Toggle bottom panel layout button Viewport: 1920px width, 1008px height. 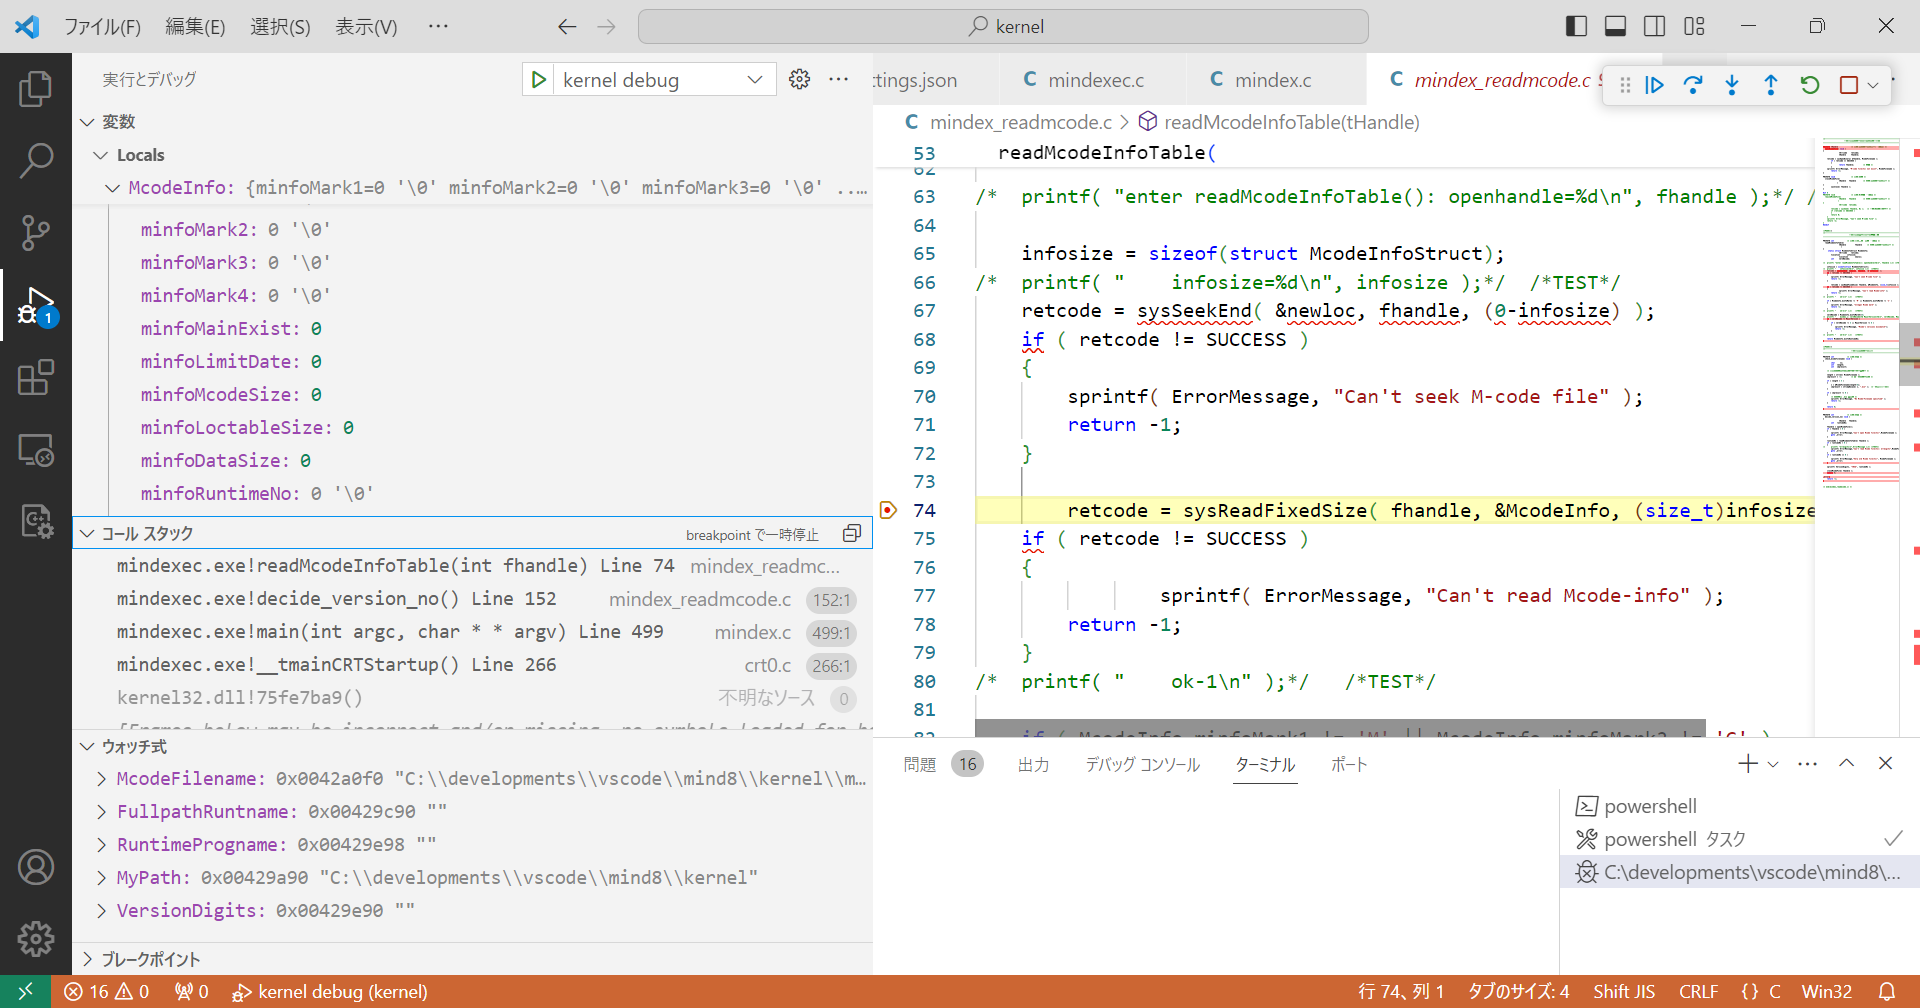tap(1615, 26)
